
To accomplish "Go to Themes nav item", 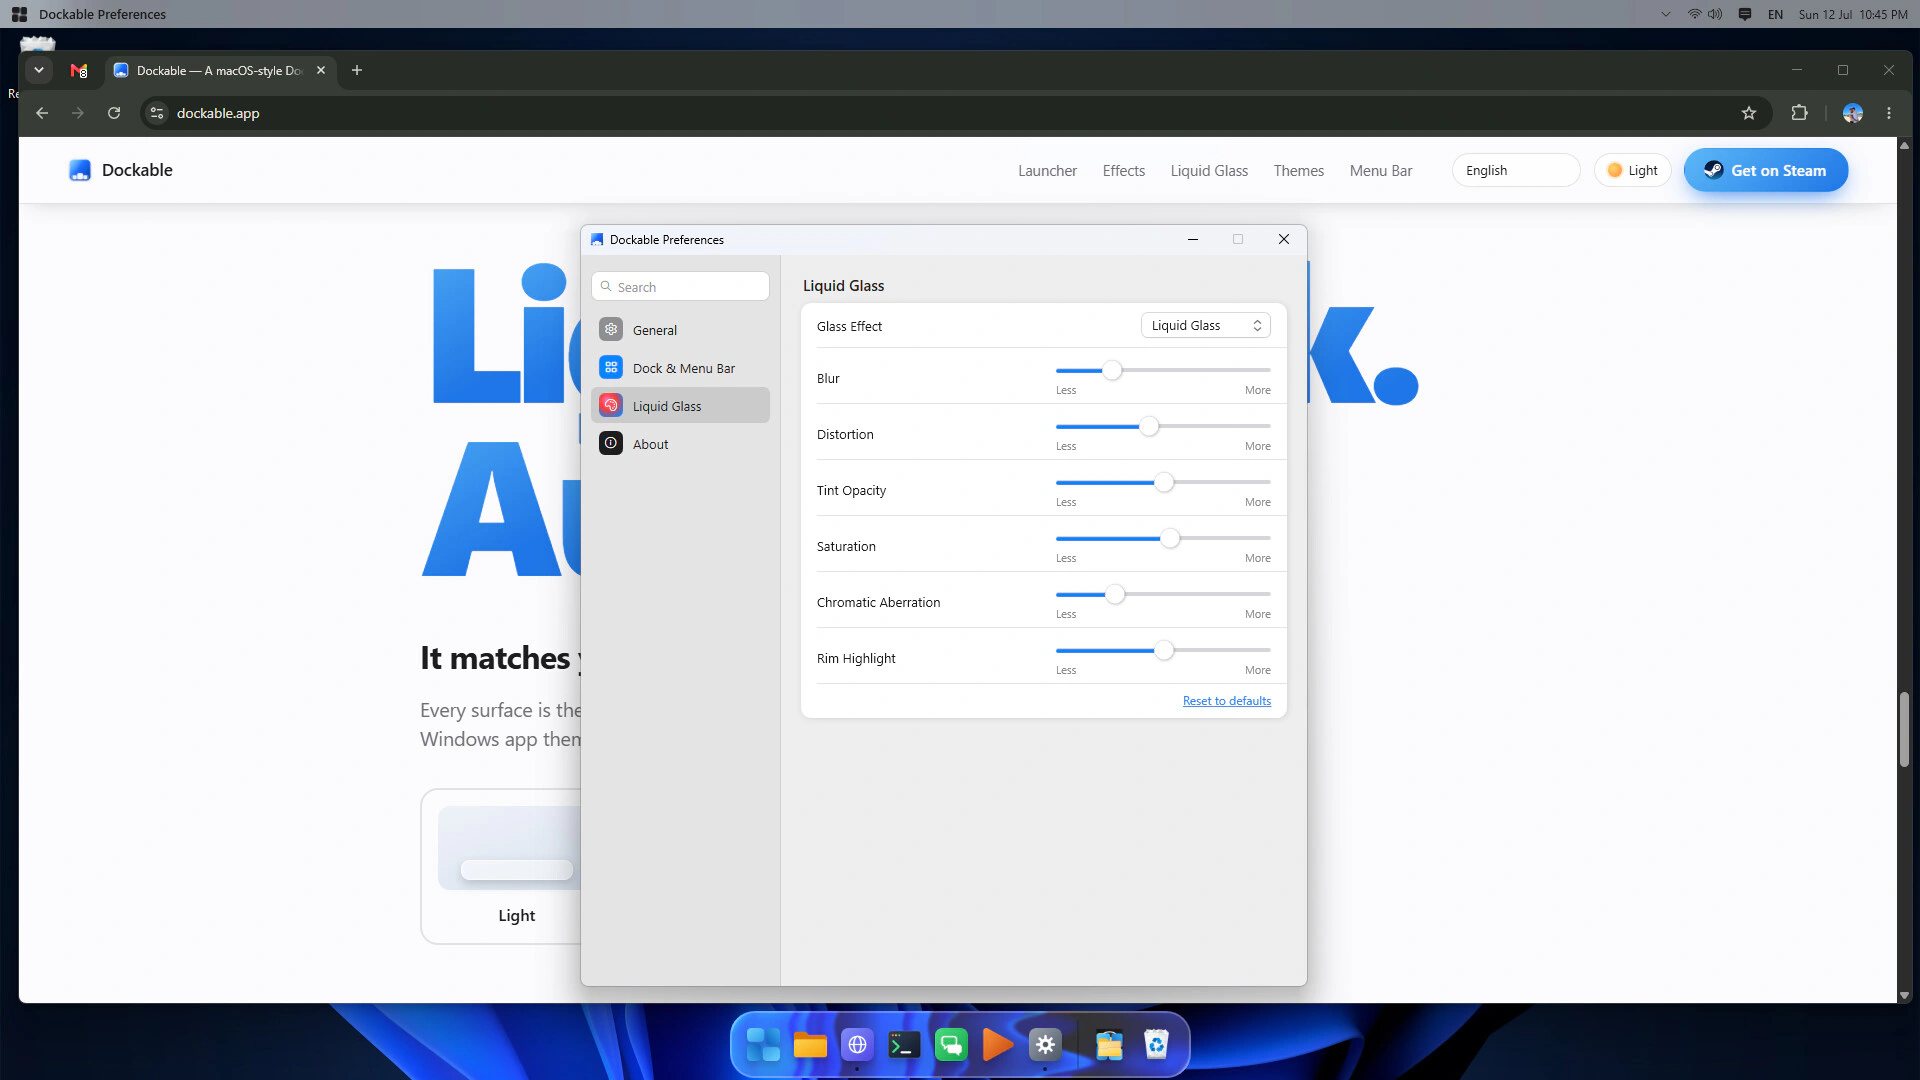I will pos(1298,171).
